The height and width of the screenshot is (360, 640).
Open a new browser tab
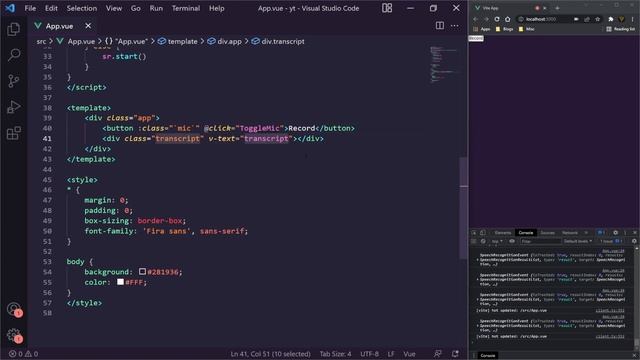coord(557,8)
